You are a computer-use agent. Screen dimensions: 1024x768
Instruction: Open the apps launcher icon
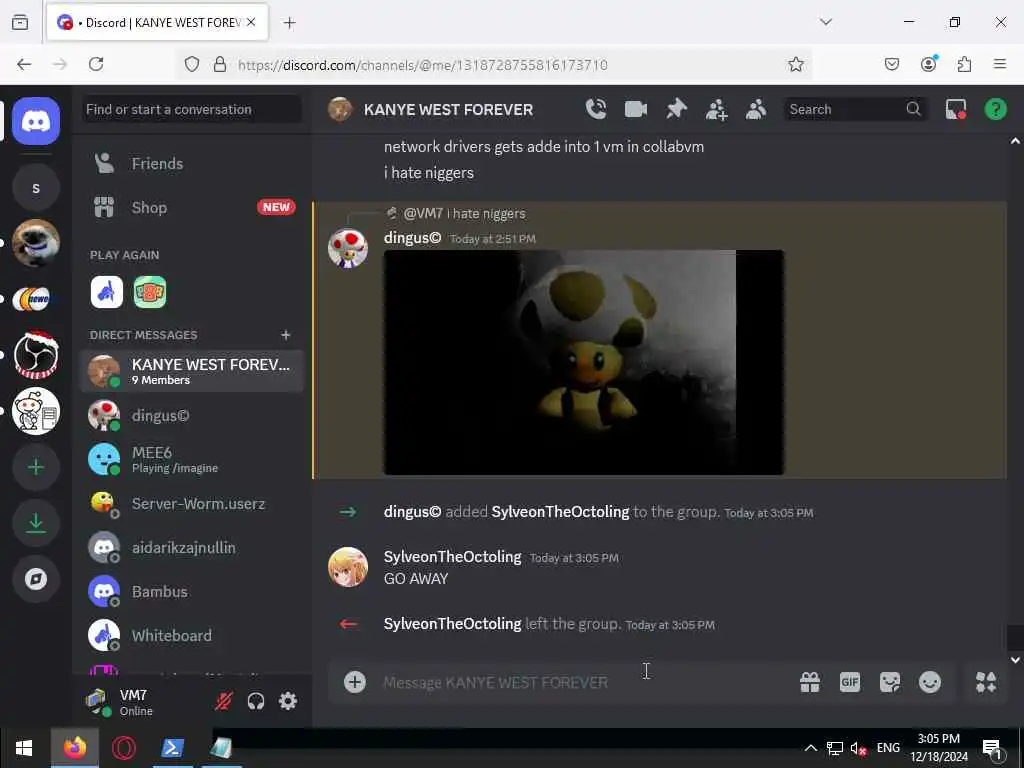tap(985, 682)
